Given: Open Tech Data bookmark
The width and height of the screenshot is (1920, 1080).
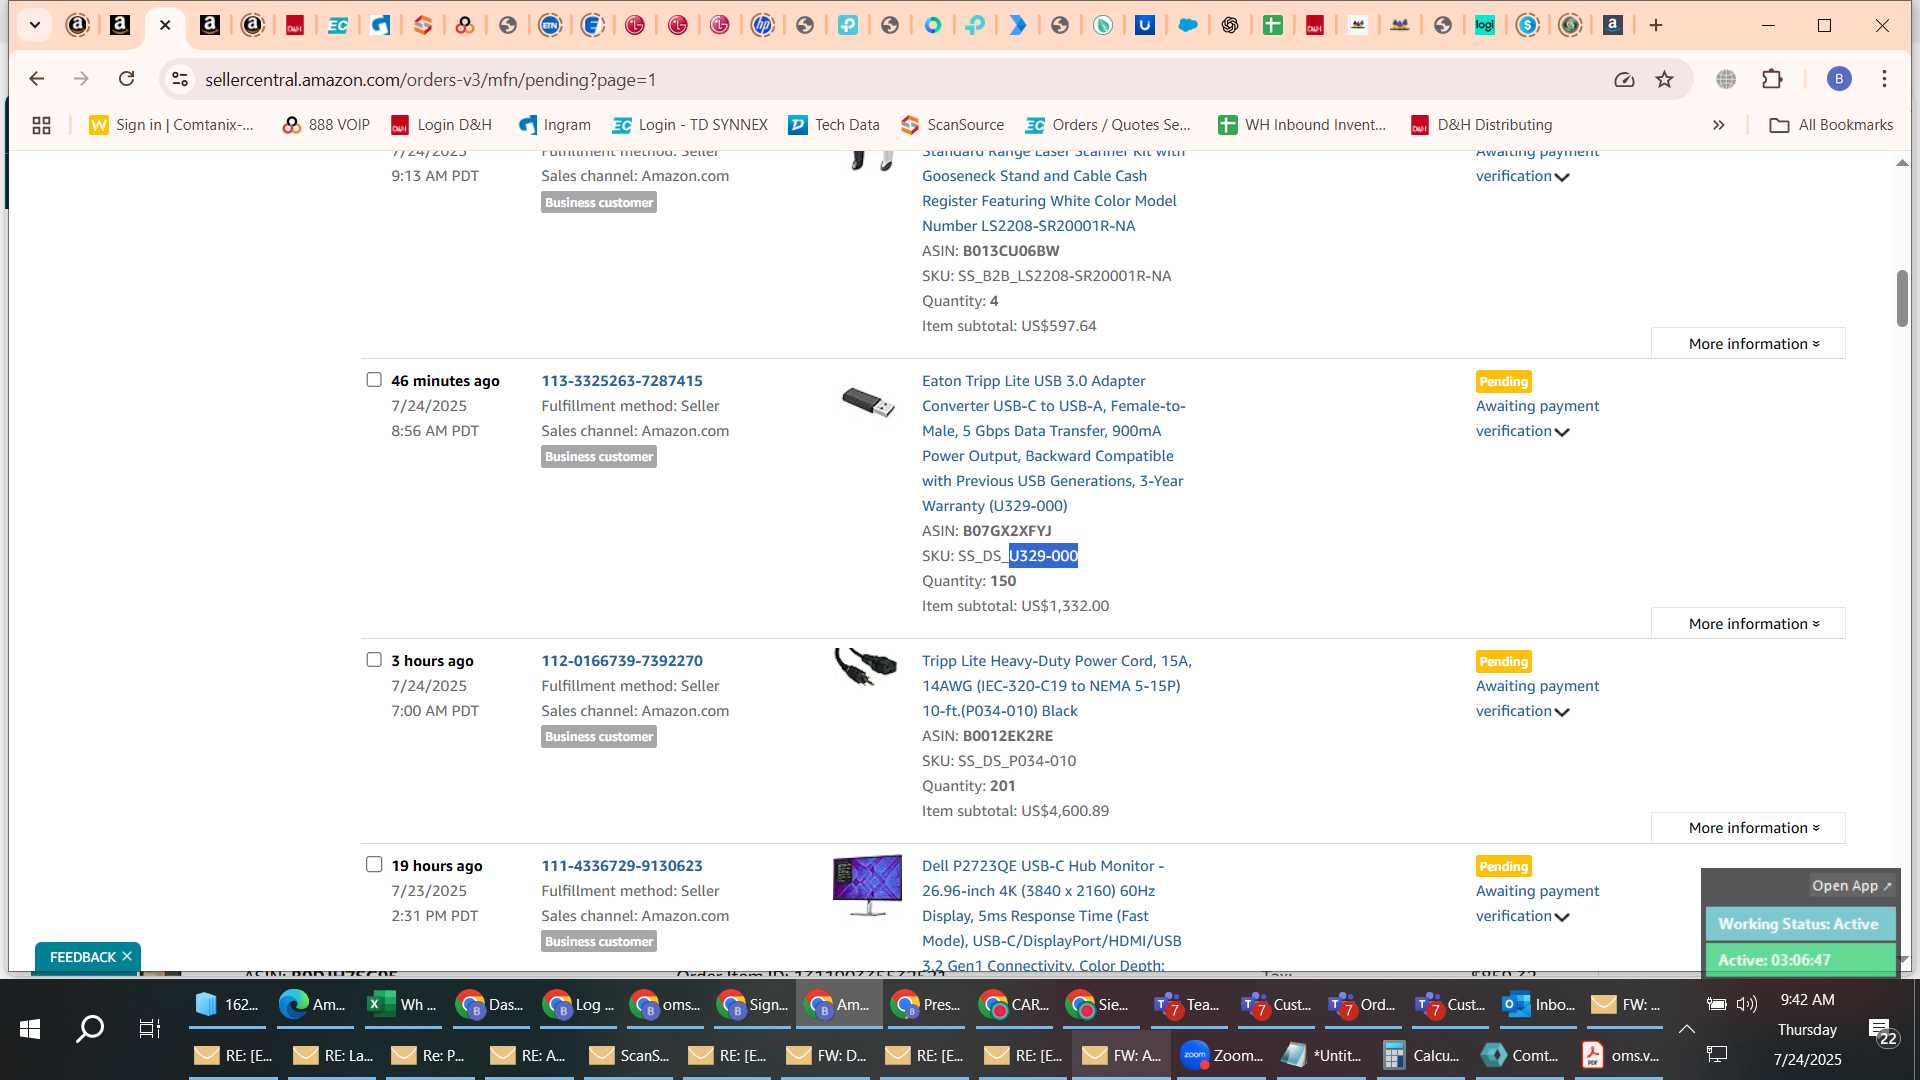Looking at the screenshot, I should tap(834, 125).
